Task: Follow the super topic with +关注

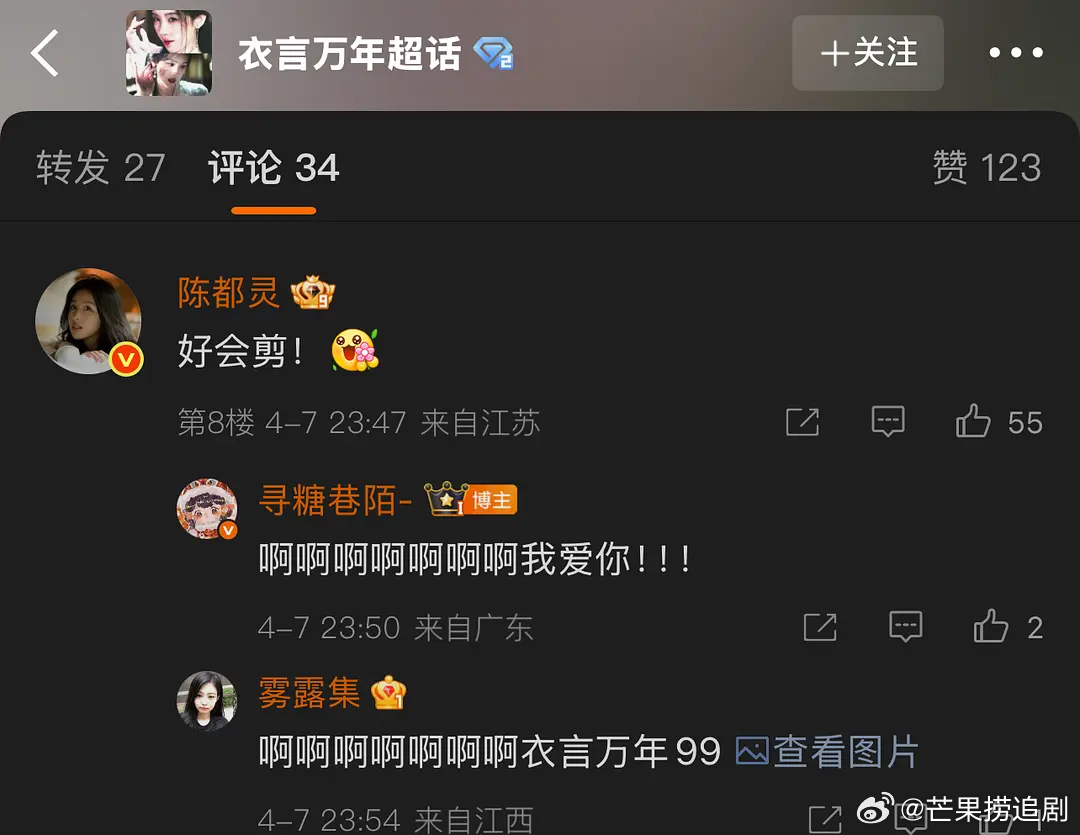Action: pyautogui.click(x=868, y=53)
